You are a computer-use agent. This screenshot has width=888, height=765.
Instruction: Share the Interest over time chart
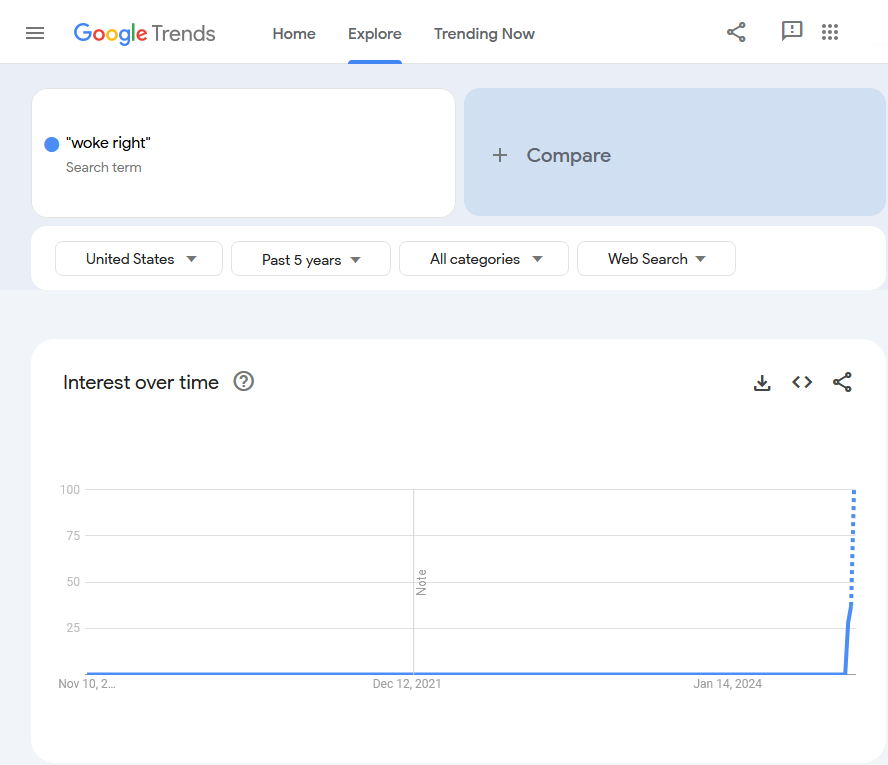click(x=842, y=382)
